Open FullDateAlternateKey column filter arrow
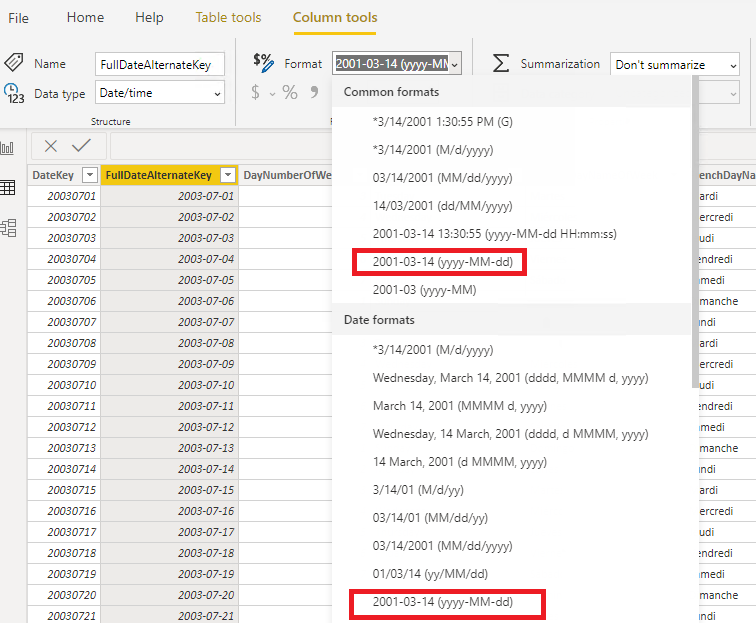 pos(228,175)
